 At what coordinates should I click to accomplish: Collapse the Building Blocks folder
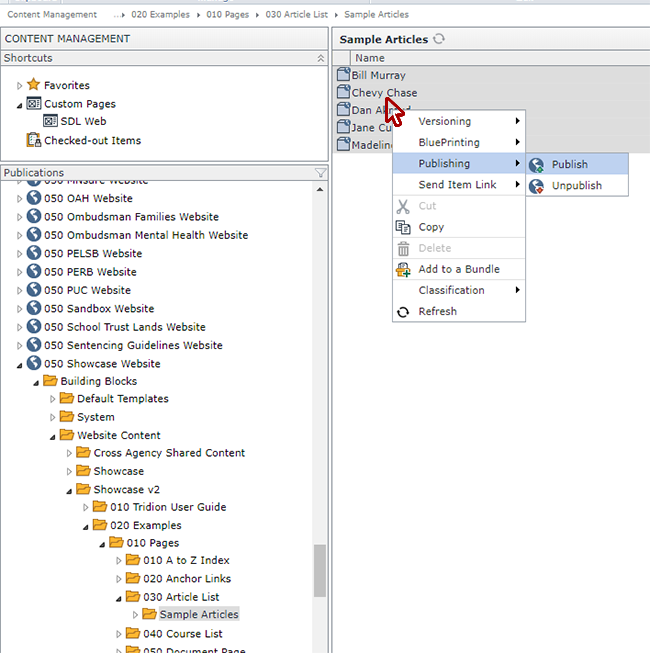[35, 382]
